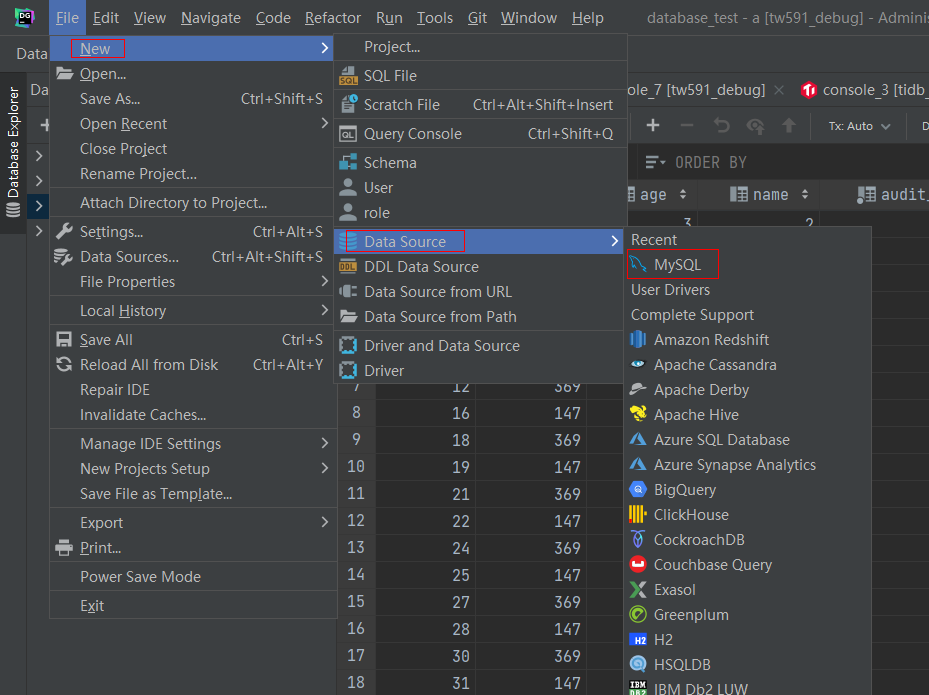Viewport: 929px width, 695px height.
Task: Select MySQL under Recent data sources
Action: [748, 264]
